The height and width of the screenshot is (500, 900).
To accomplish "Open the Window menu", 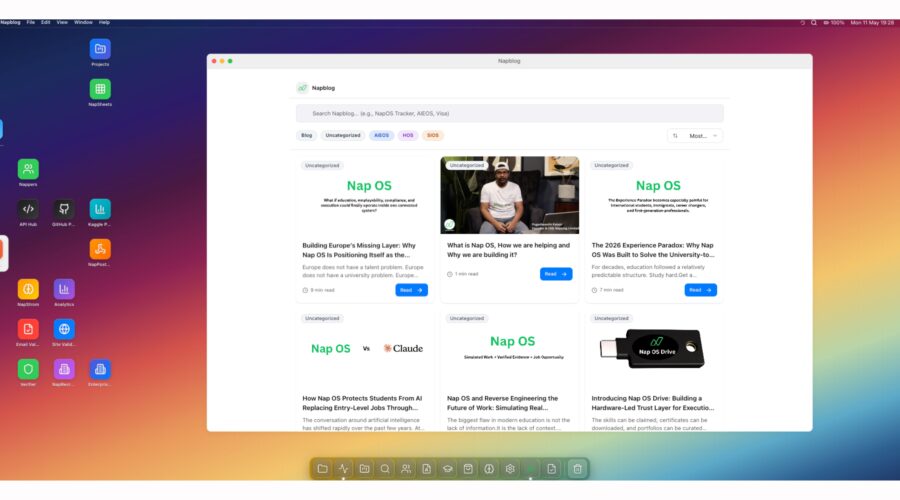I will tap(83, 22).
